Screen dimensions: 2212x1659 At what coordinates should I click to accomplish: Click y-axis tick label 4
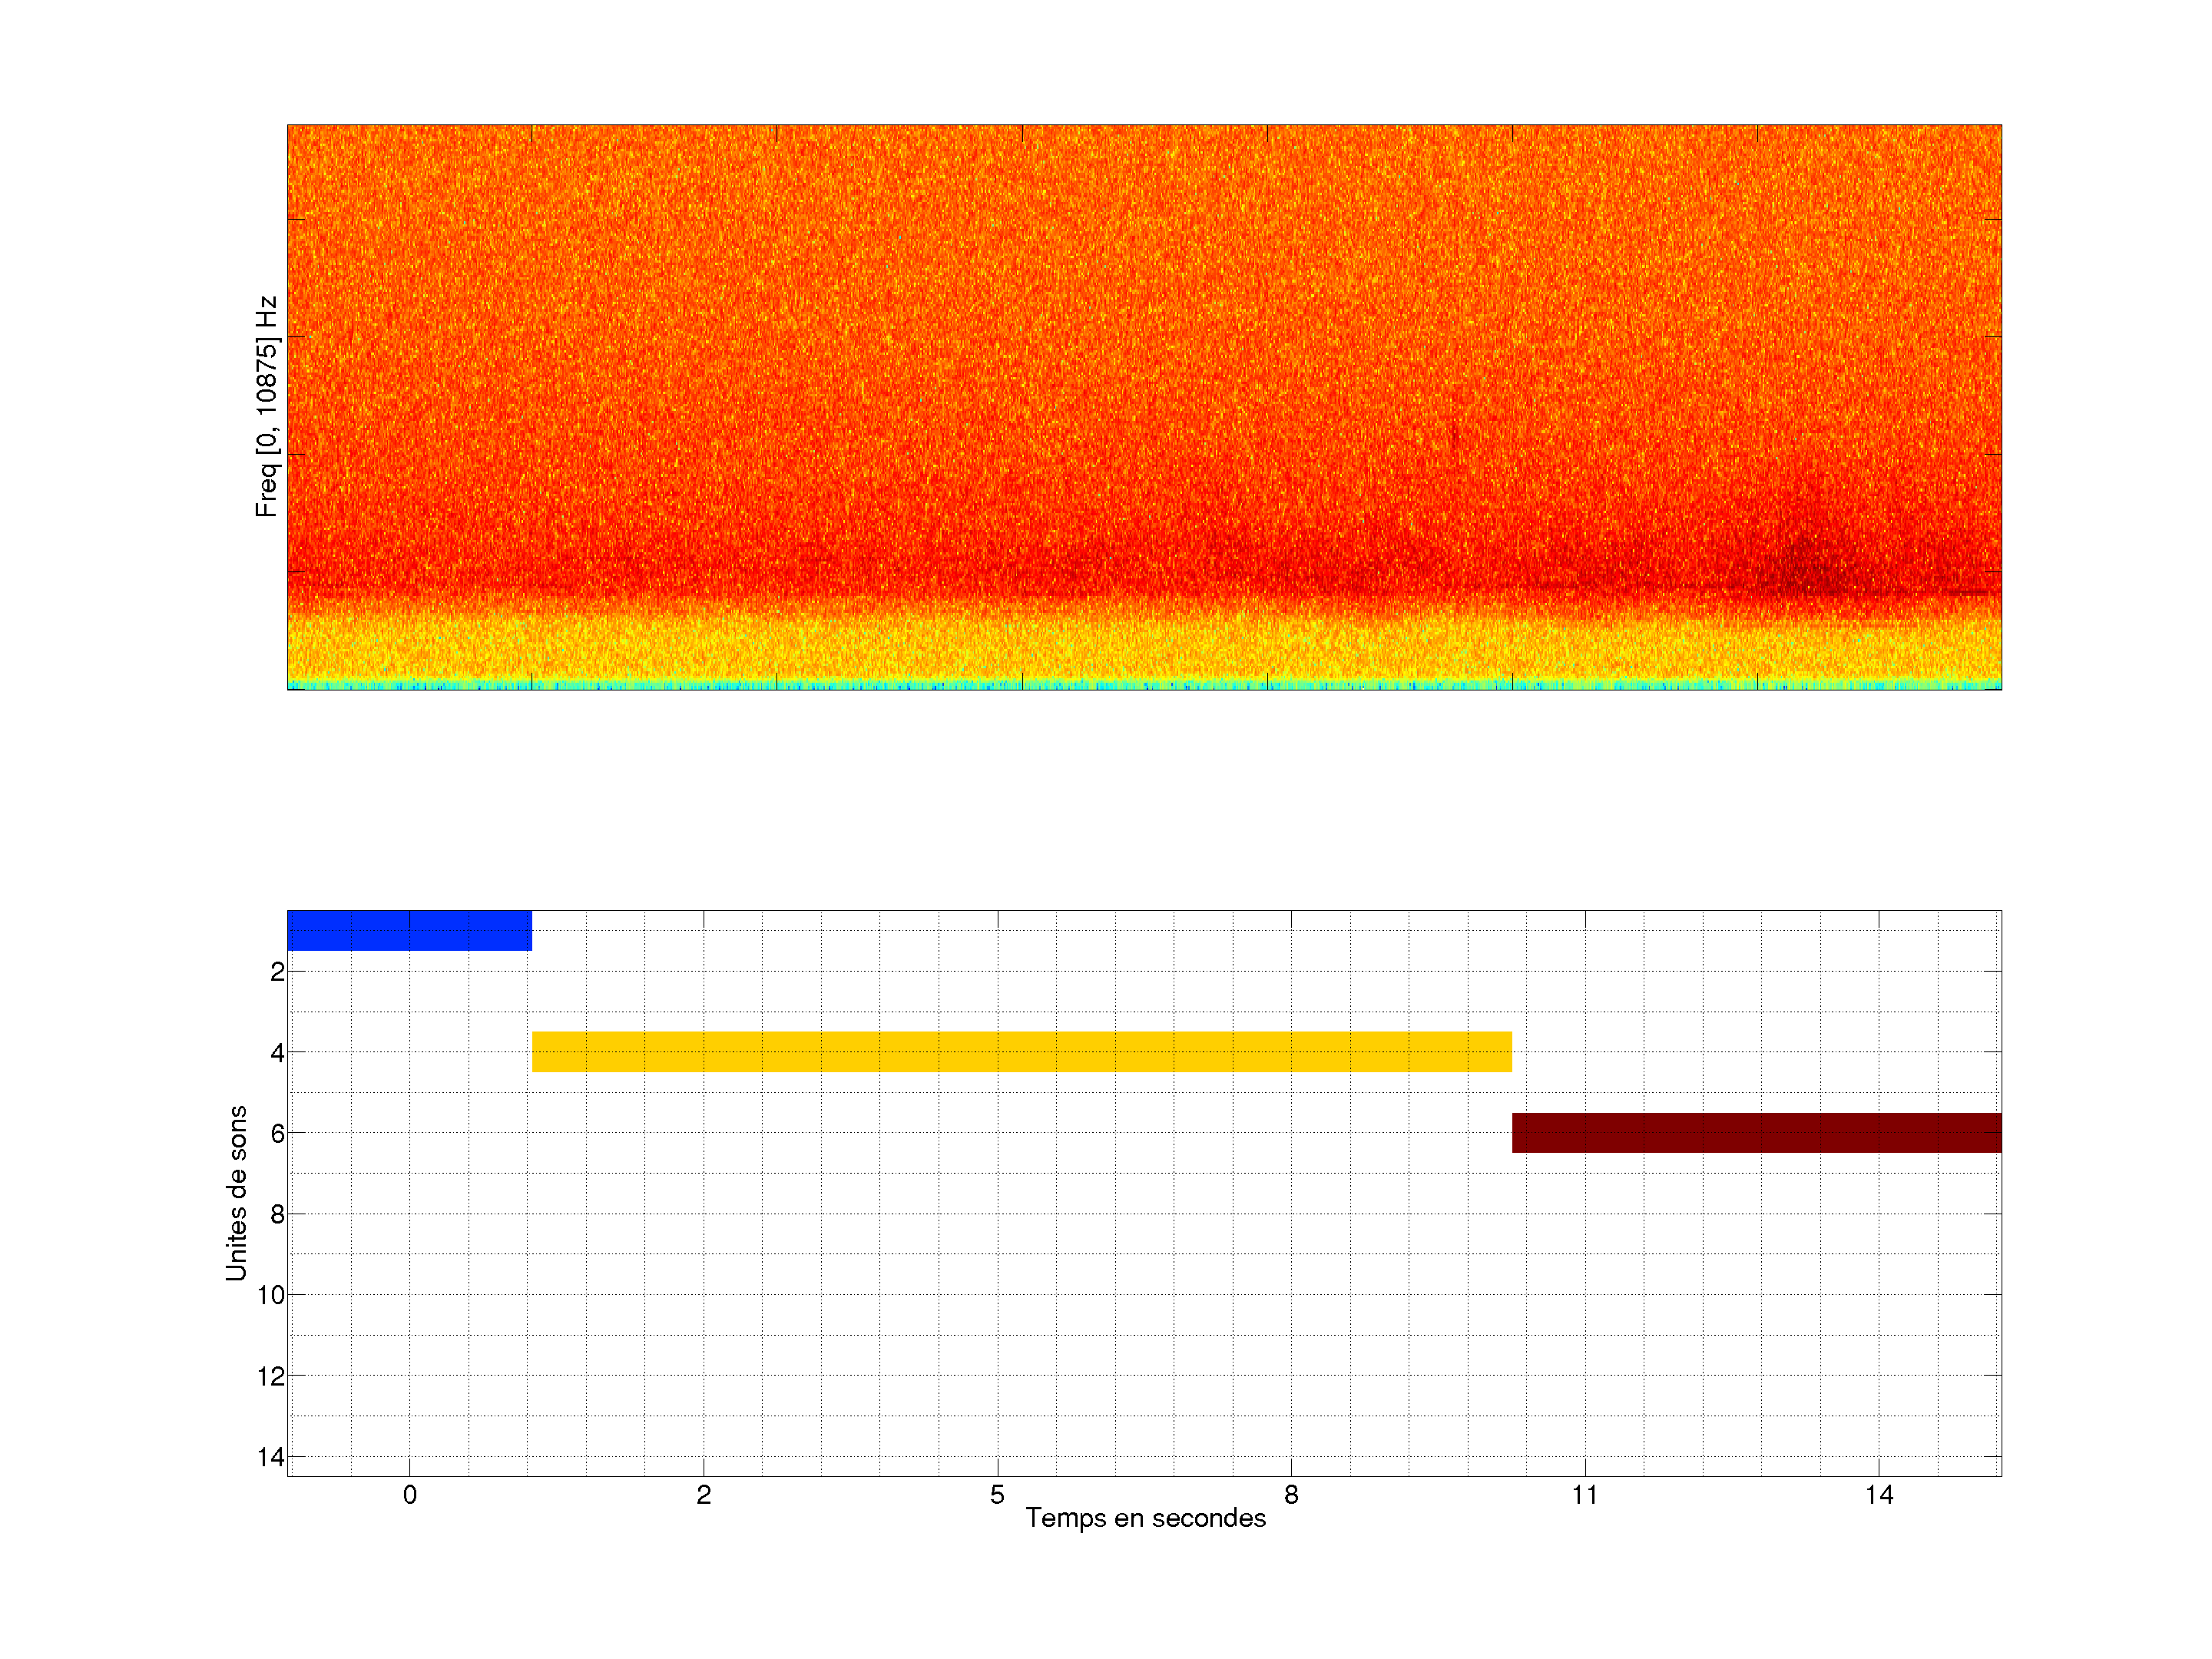[x=277, y=1052]
